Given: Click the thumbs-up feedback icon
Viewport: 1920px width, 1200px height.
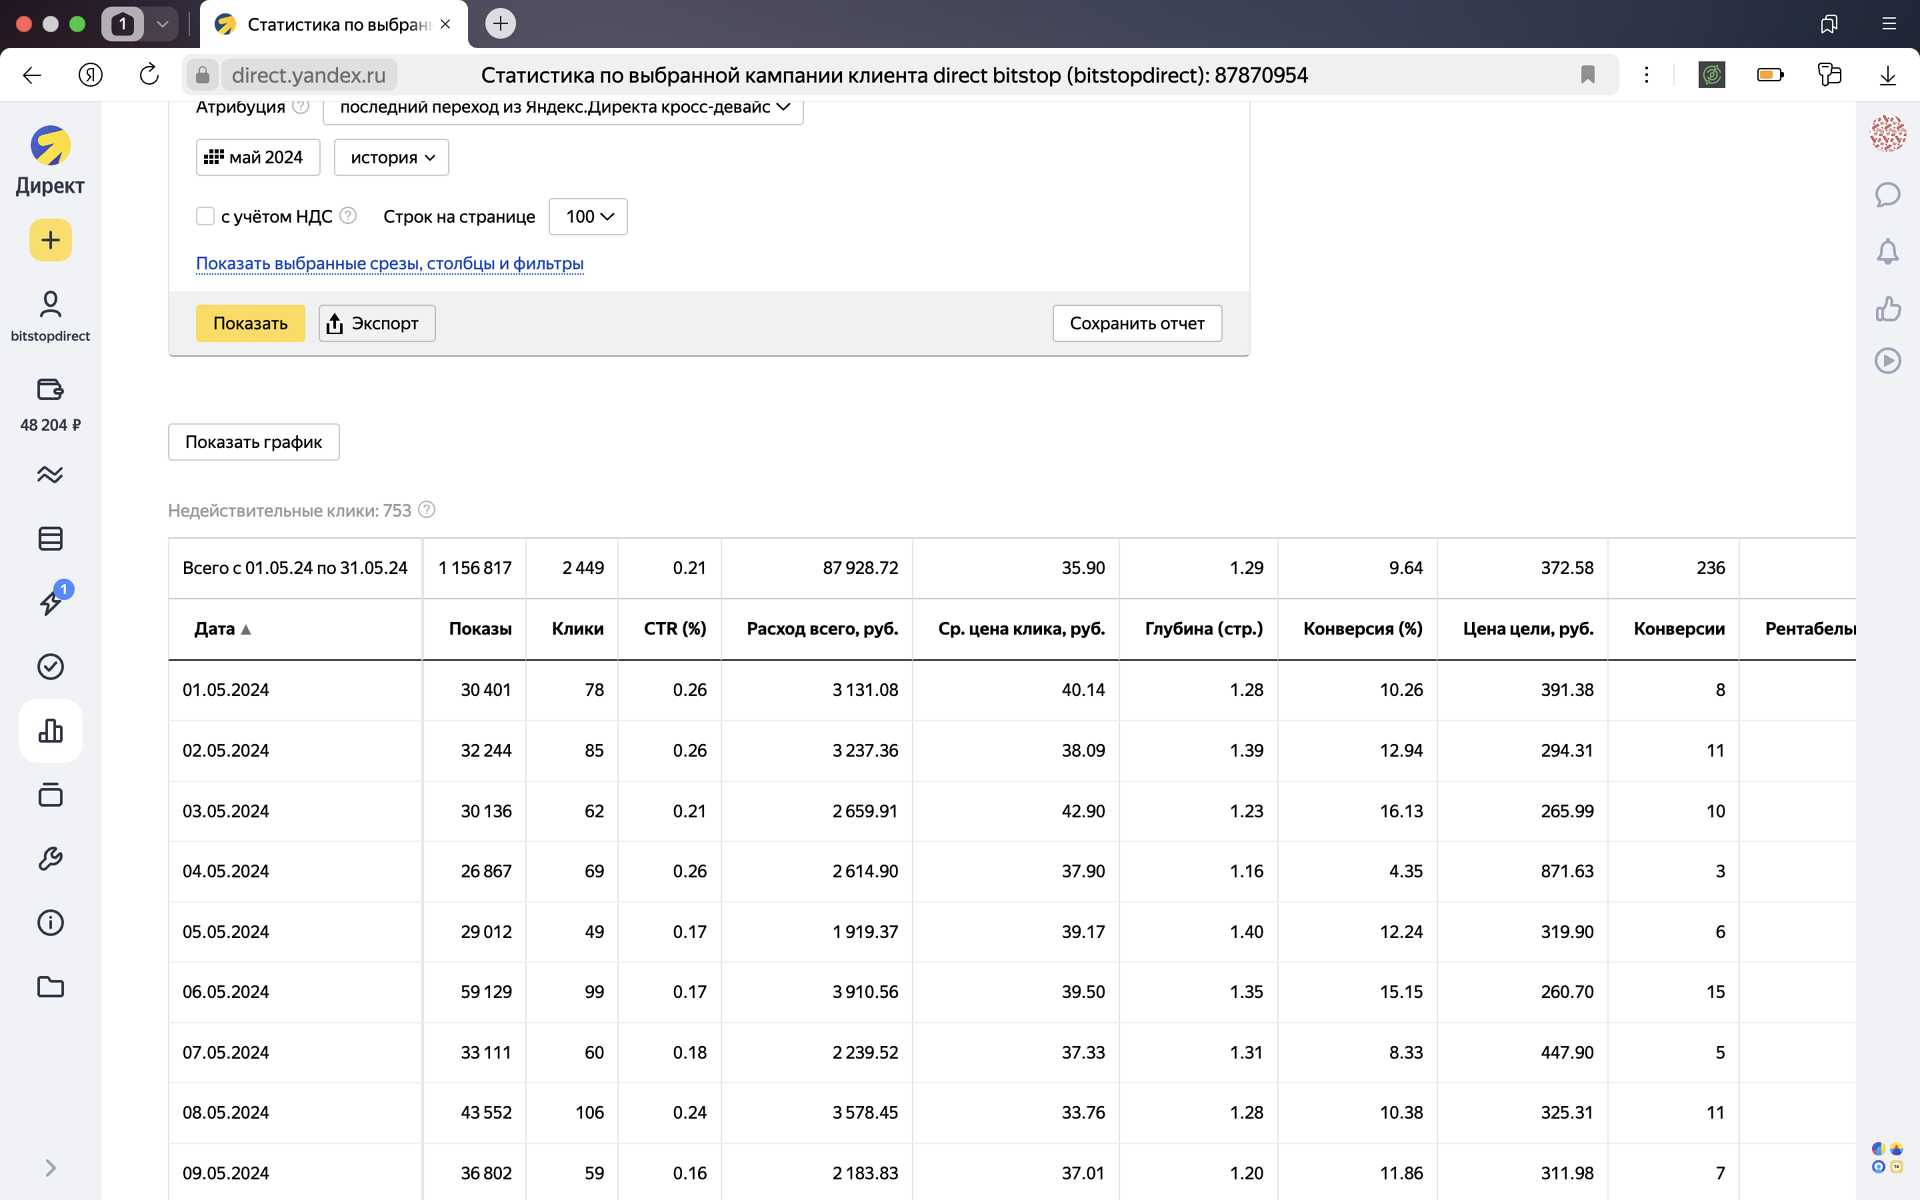Looking at the screenshot, I should 1887,309.
